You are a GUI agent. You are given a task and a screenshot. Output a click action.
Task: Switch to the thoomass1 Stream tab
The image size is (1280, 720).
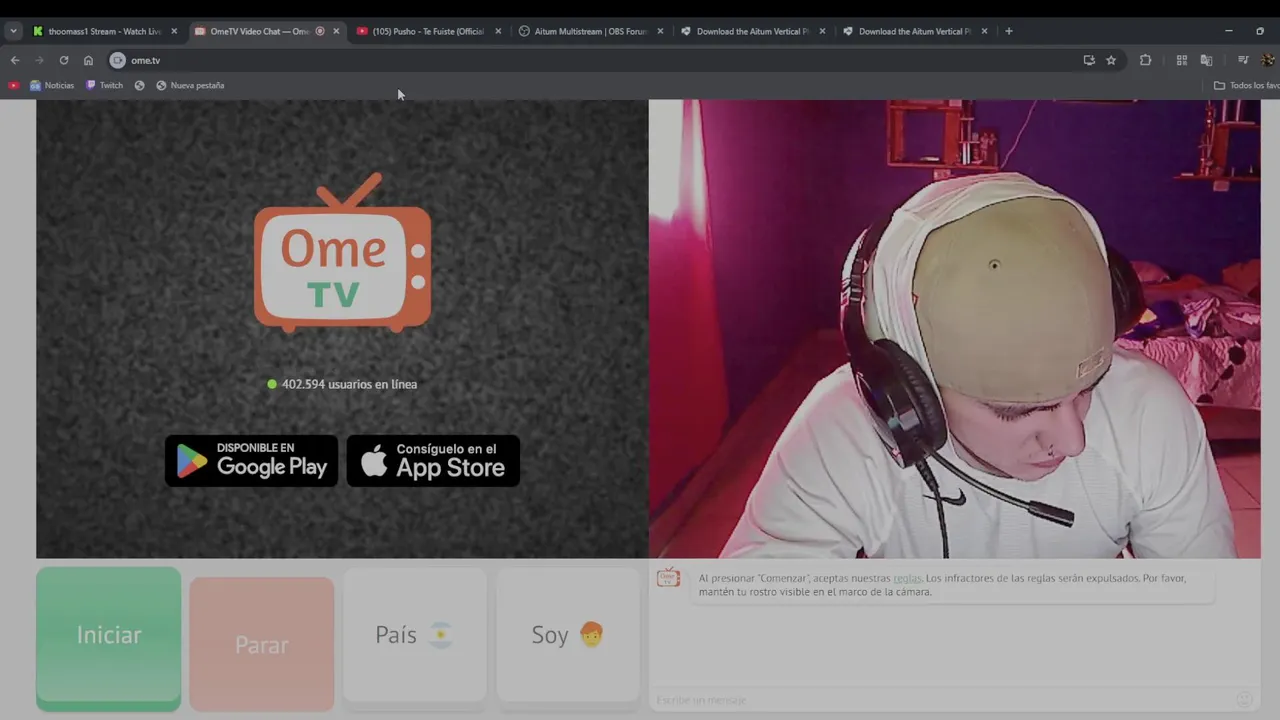pyautogui.click(x=104, y=31)
